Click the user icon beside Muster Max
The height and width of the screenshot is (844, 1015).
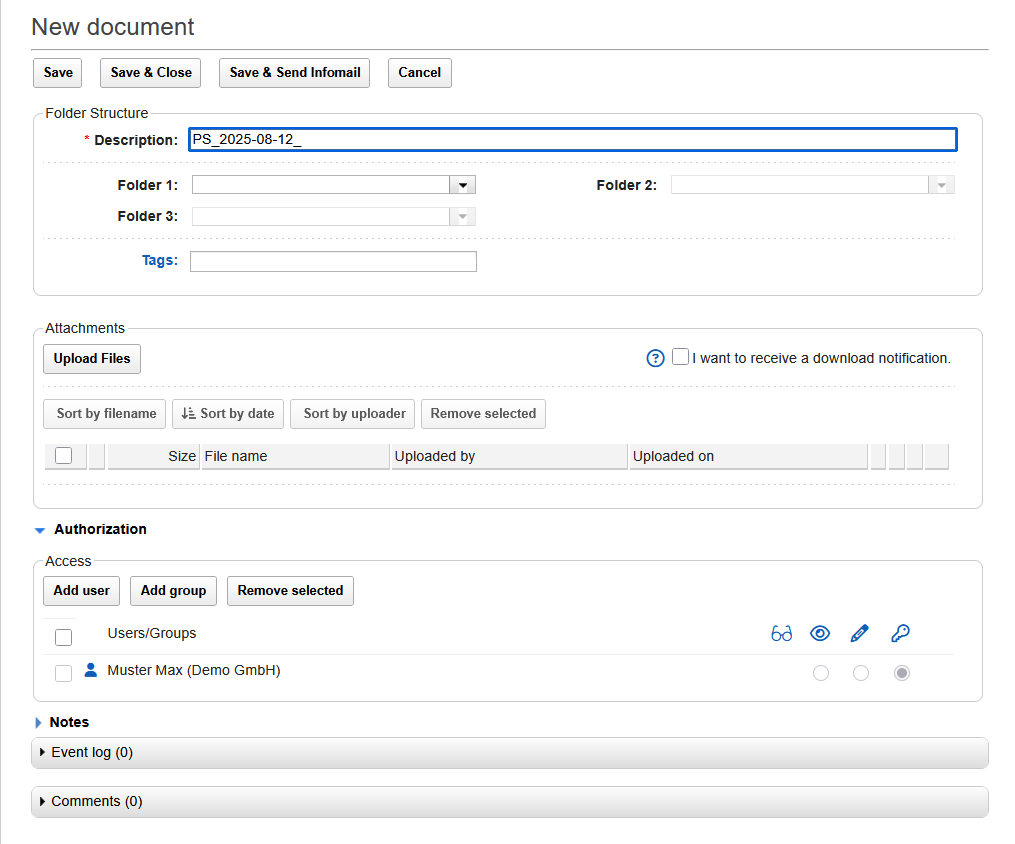click(x=91, y=671)
